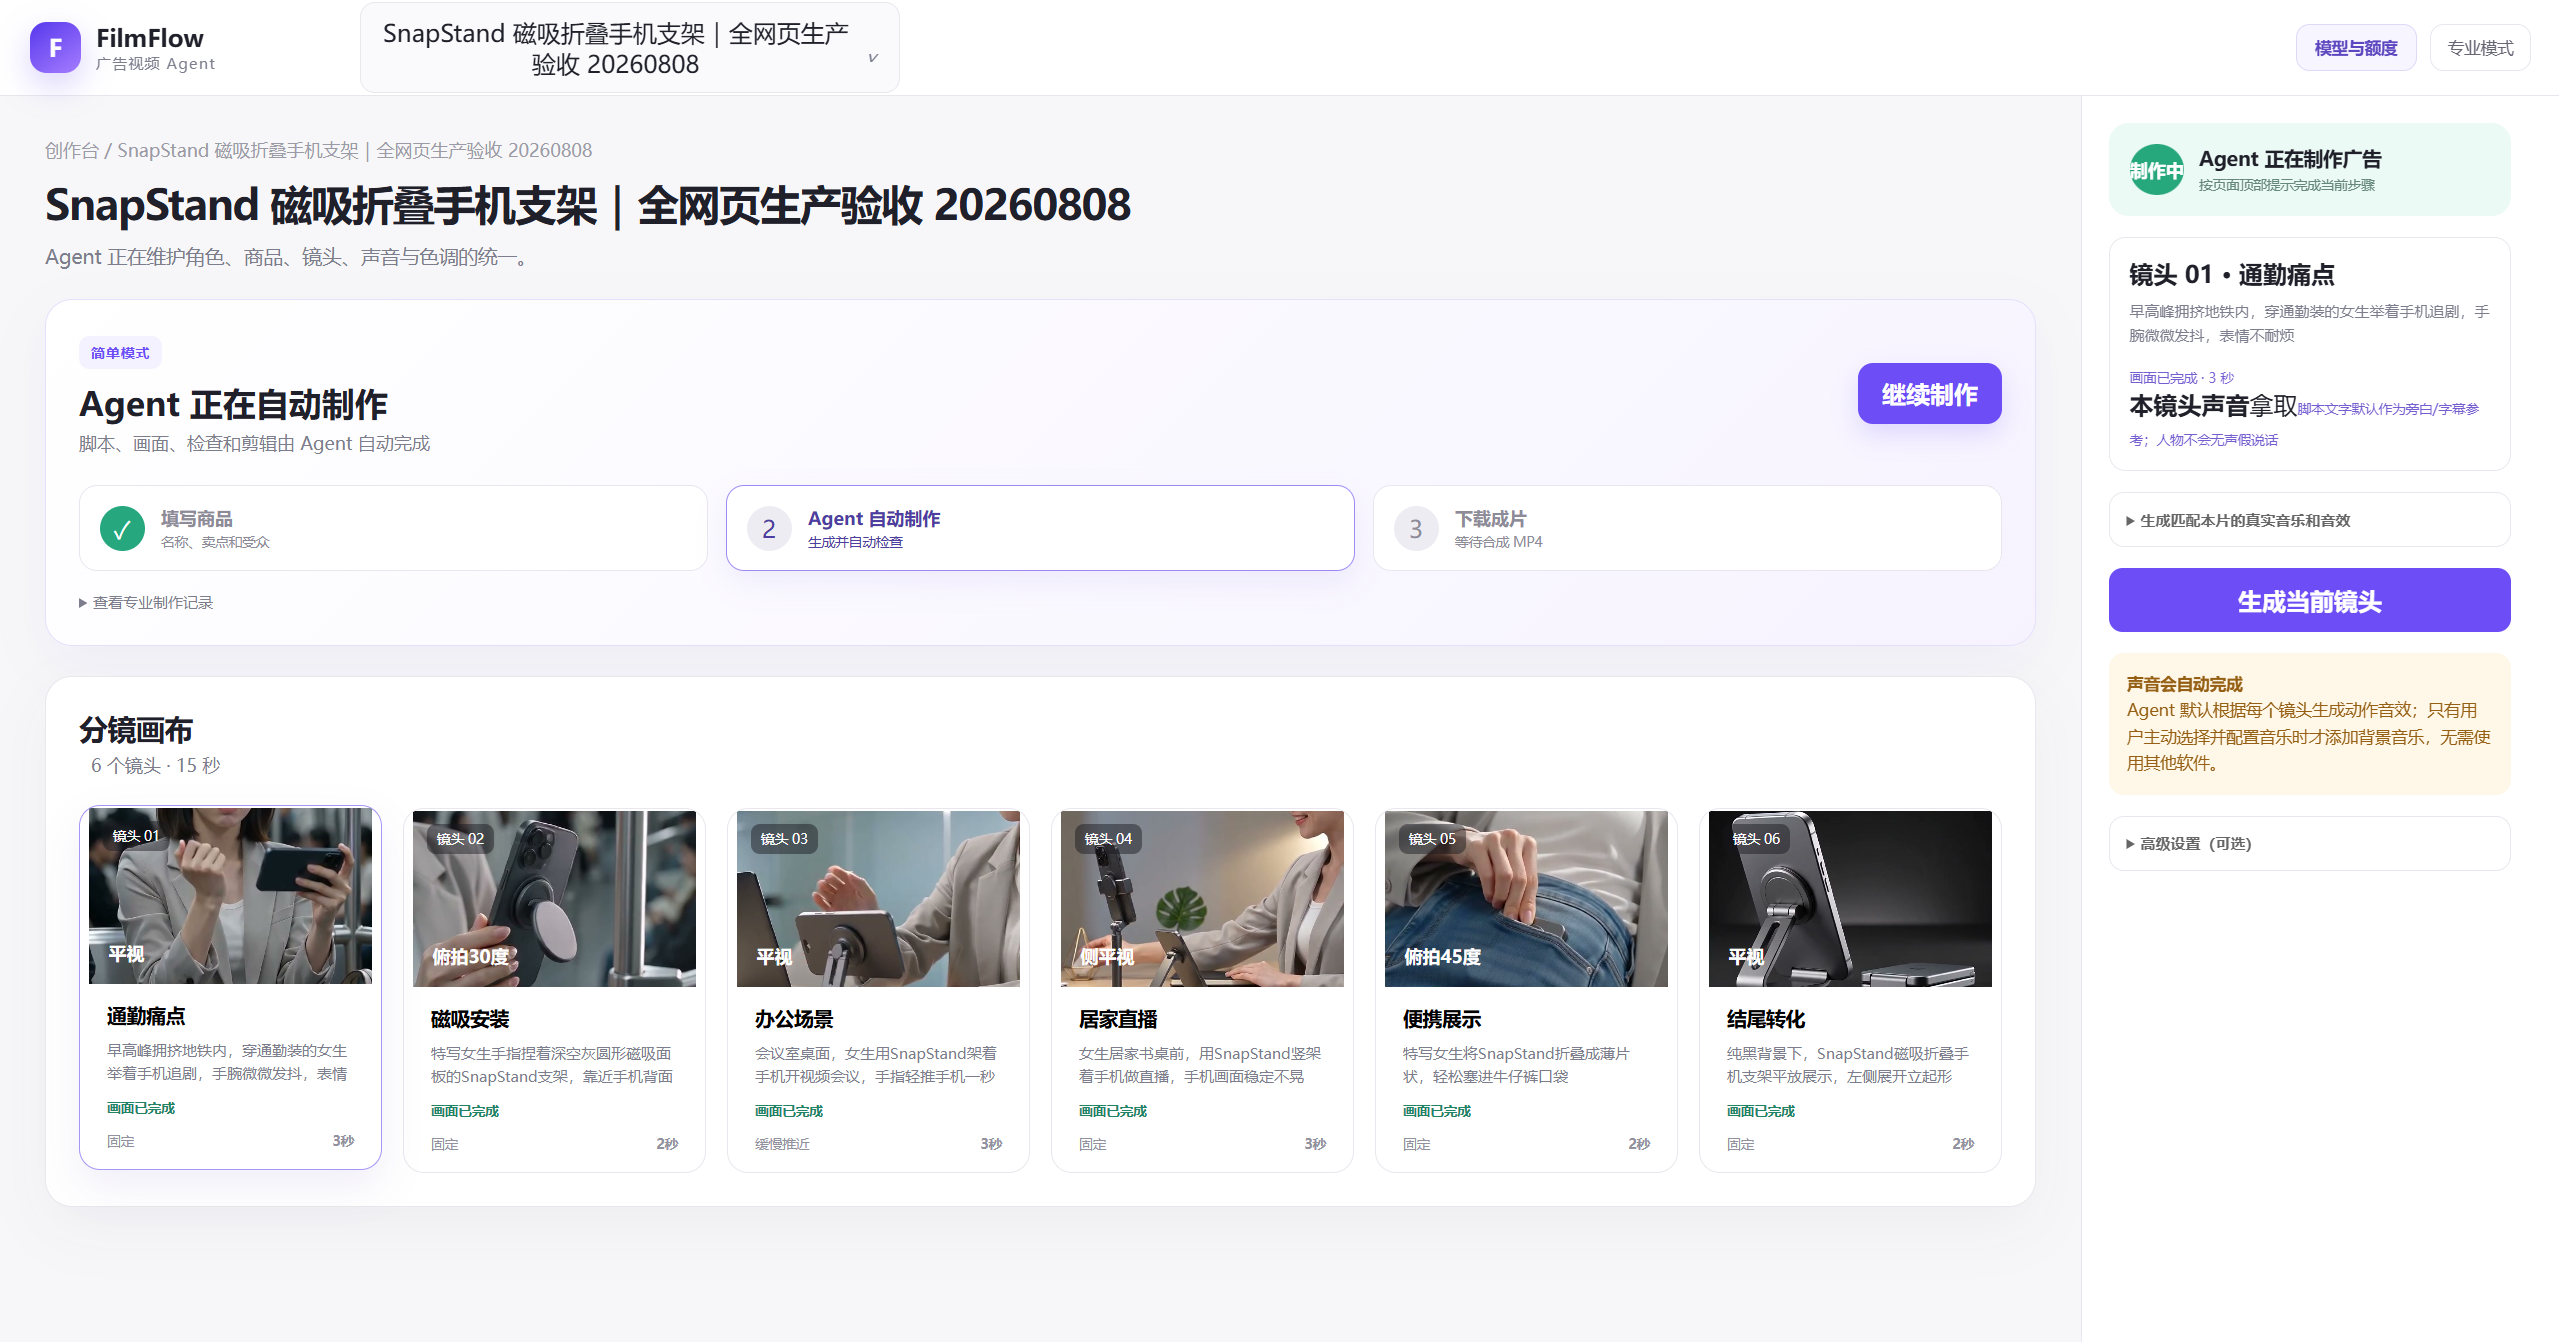Click the project name breadcrumb link
The width and height of the screenshot is (2559, 1342).
tap(355, 150)
